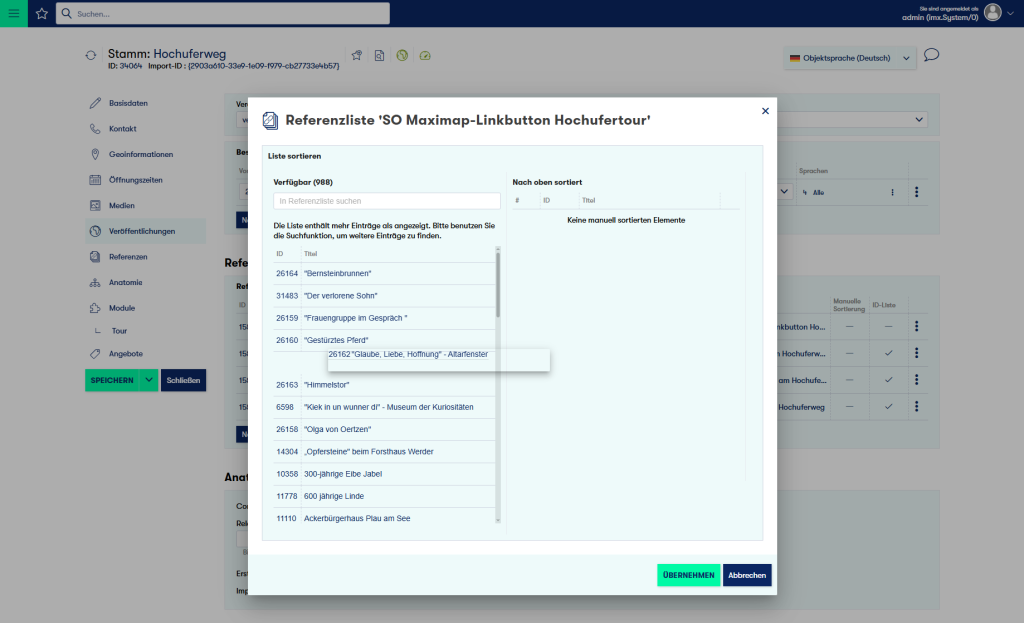Click the map pin icon beside Geoinformationen
Screen dimensions: 1024x623
95,154
